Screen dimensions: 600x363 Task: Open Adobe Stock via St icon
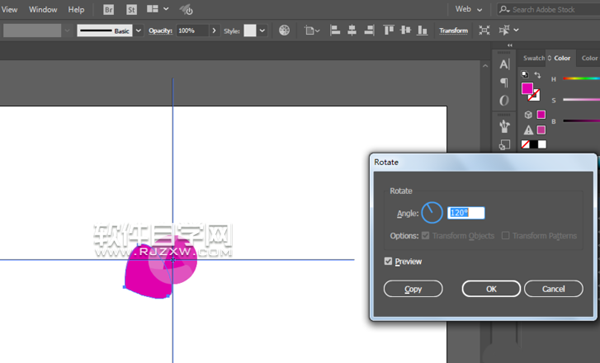[x=131, y=10]
